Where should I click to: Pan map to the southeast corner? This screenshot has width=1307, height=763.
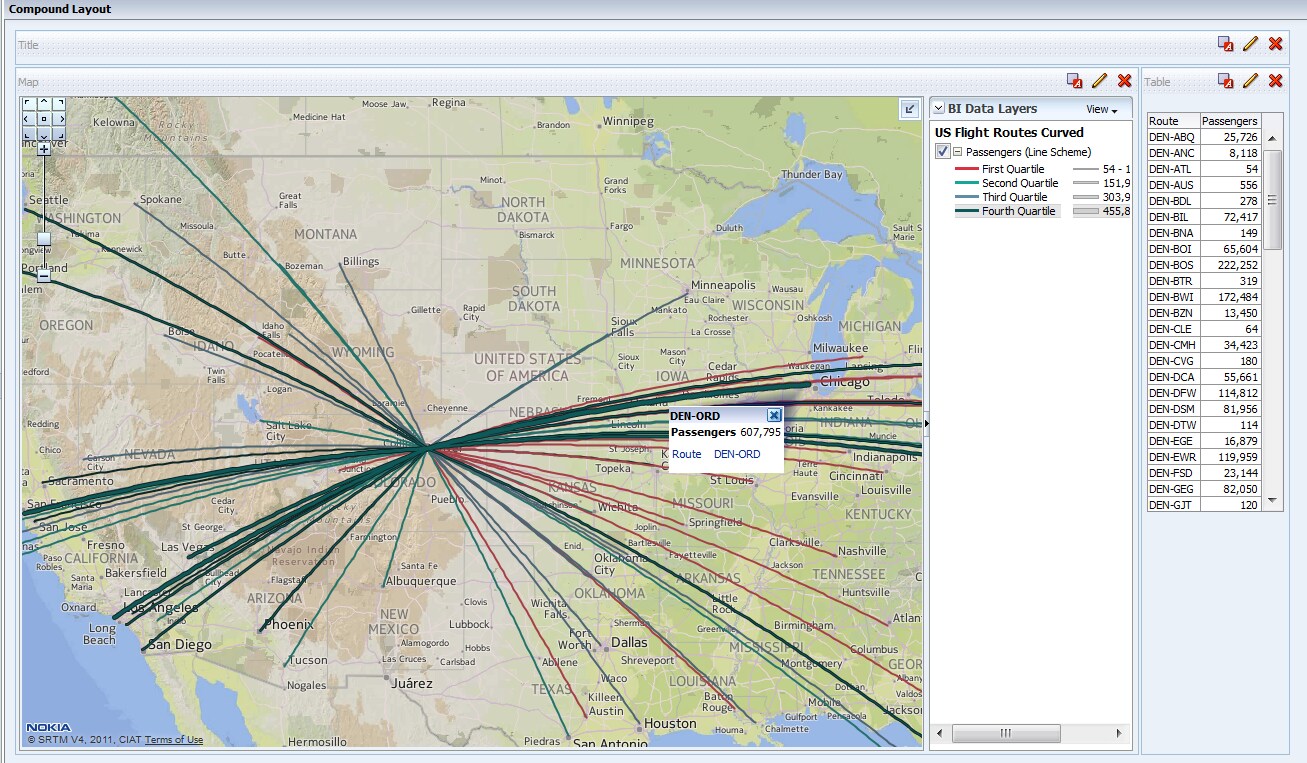tap(59, 133)
